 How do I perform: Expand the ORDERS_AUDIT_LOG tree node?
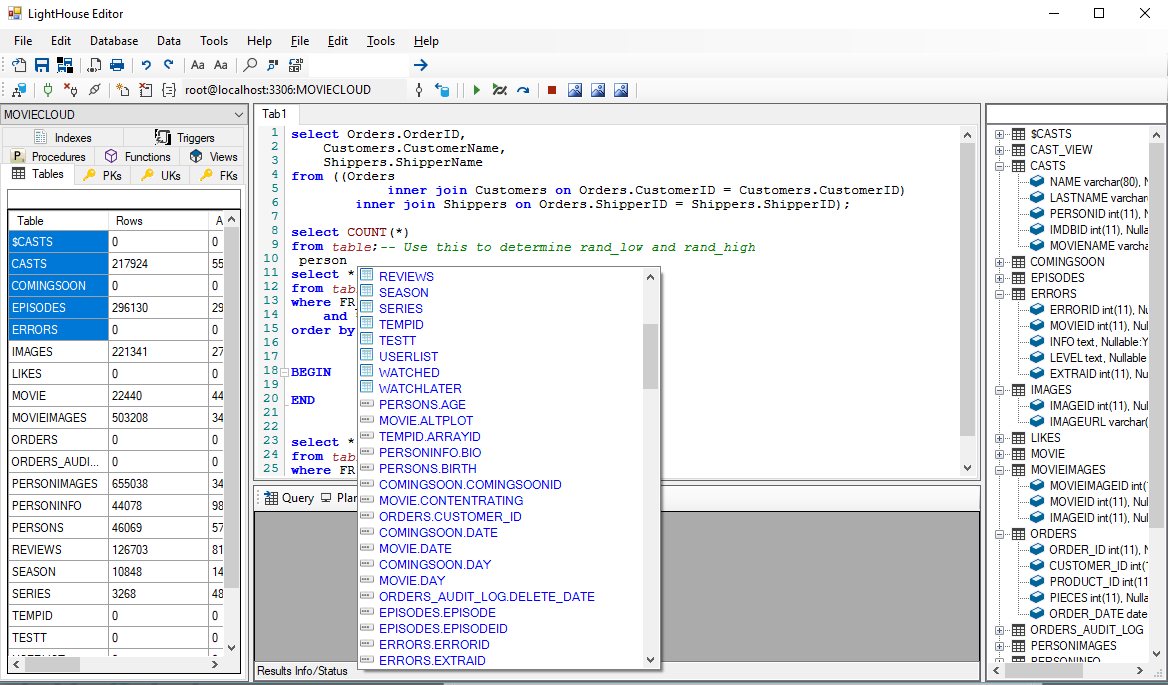point(999,630)
